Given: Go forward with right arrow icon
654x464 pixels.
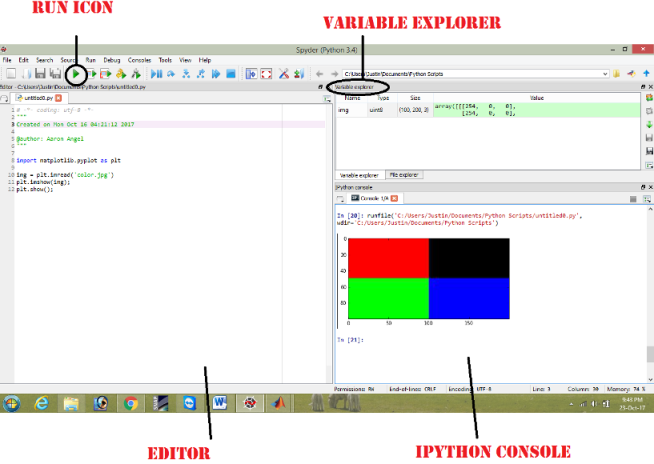Looking at the screenshot, I should (x=334, y=74).
